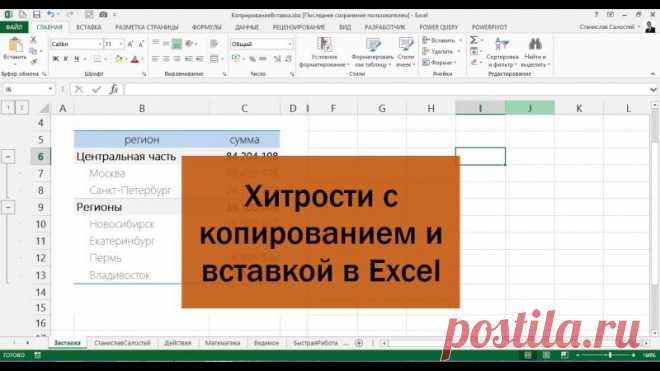The image size is (660, 371).
Task: Increase font size with the larger A icon
Action: click(x=130, y=44)
